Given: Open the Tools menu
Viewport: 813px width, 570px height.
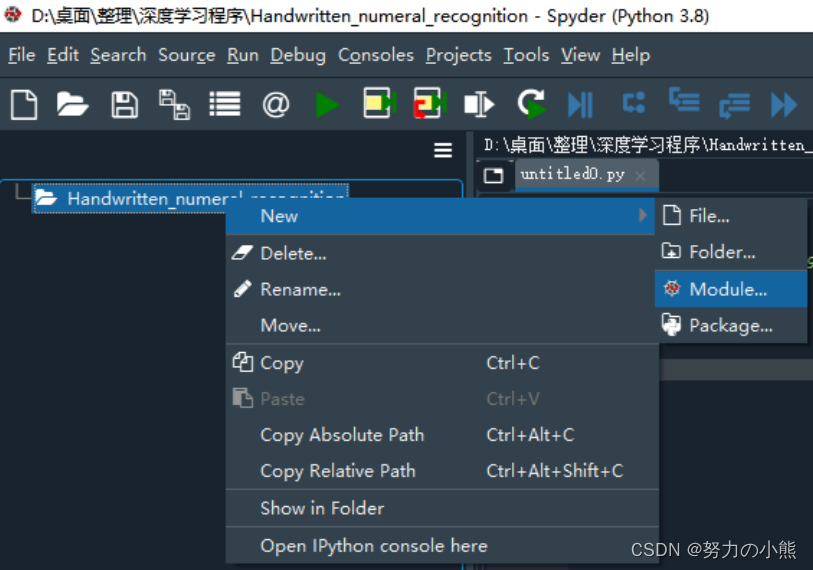Looking at the screenshot, I should [526, 55].
